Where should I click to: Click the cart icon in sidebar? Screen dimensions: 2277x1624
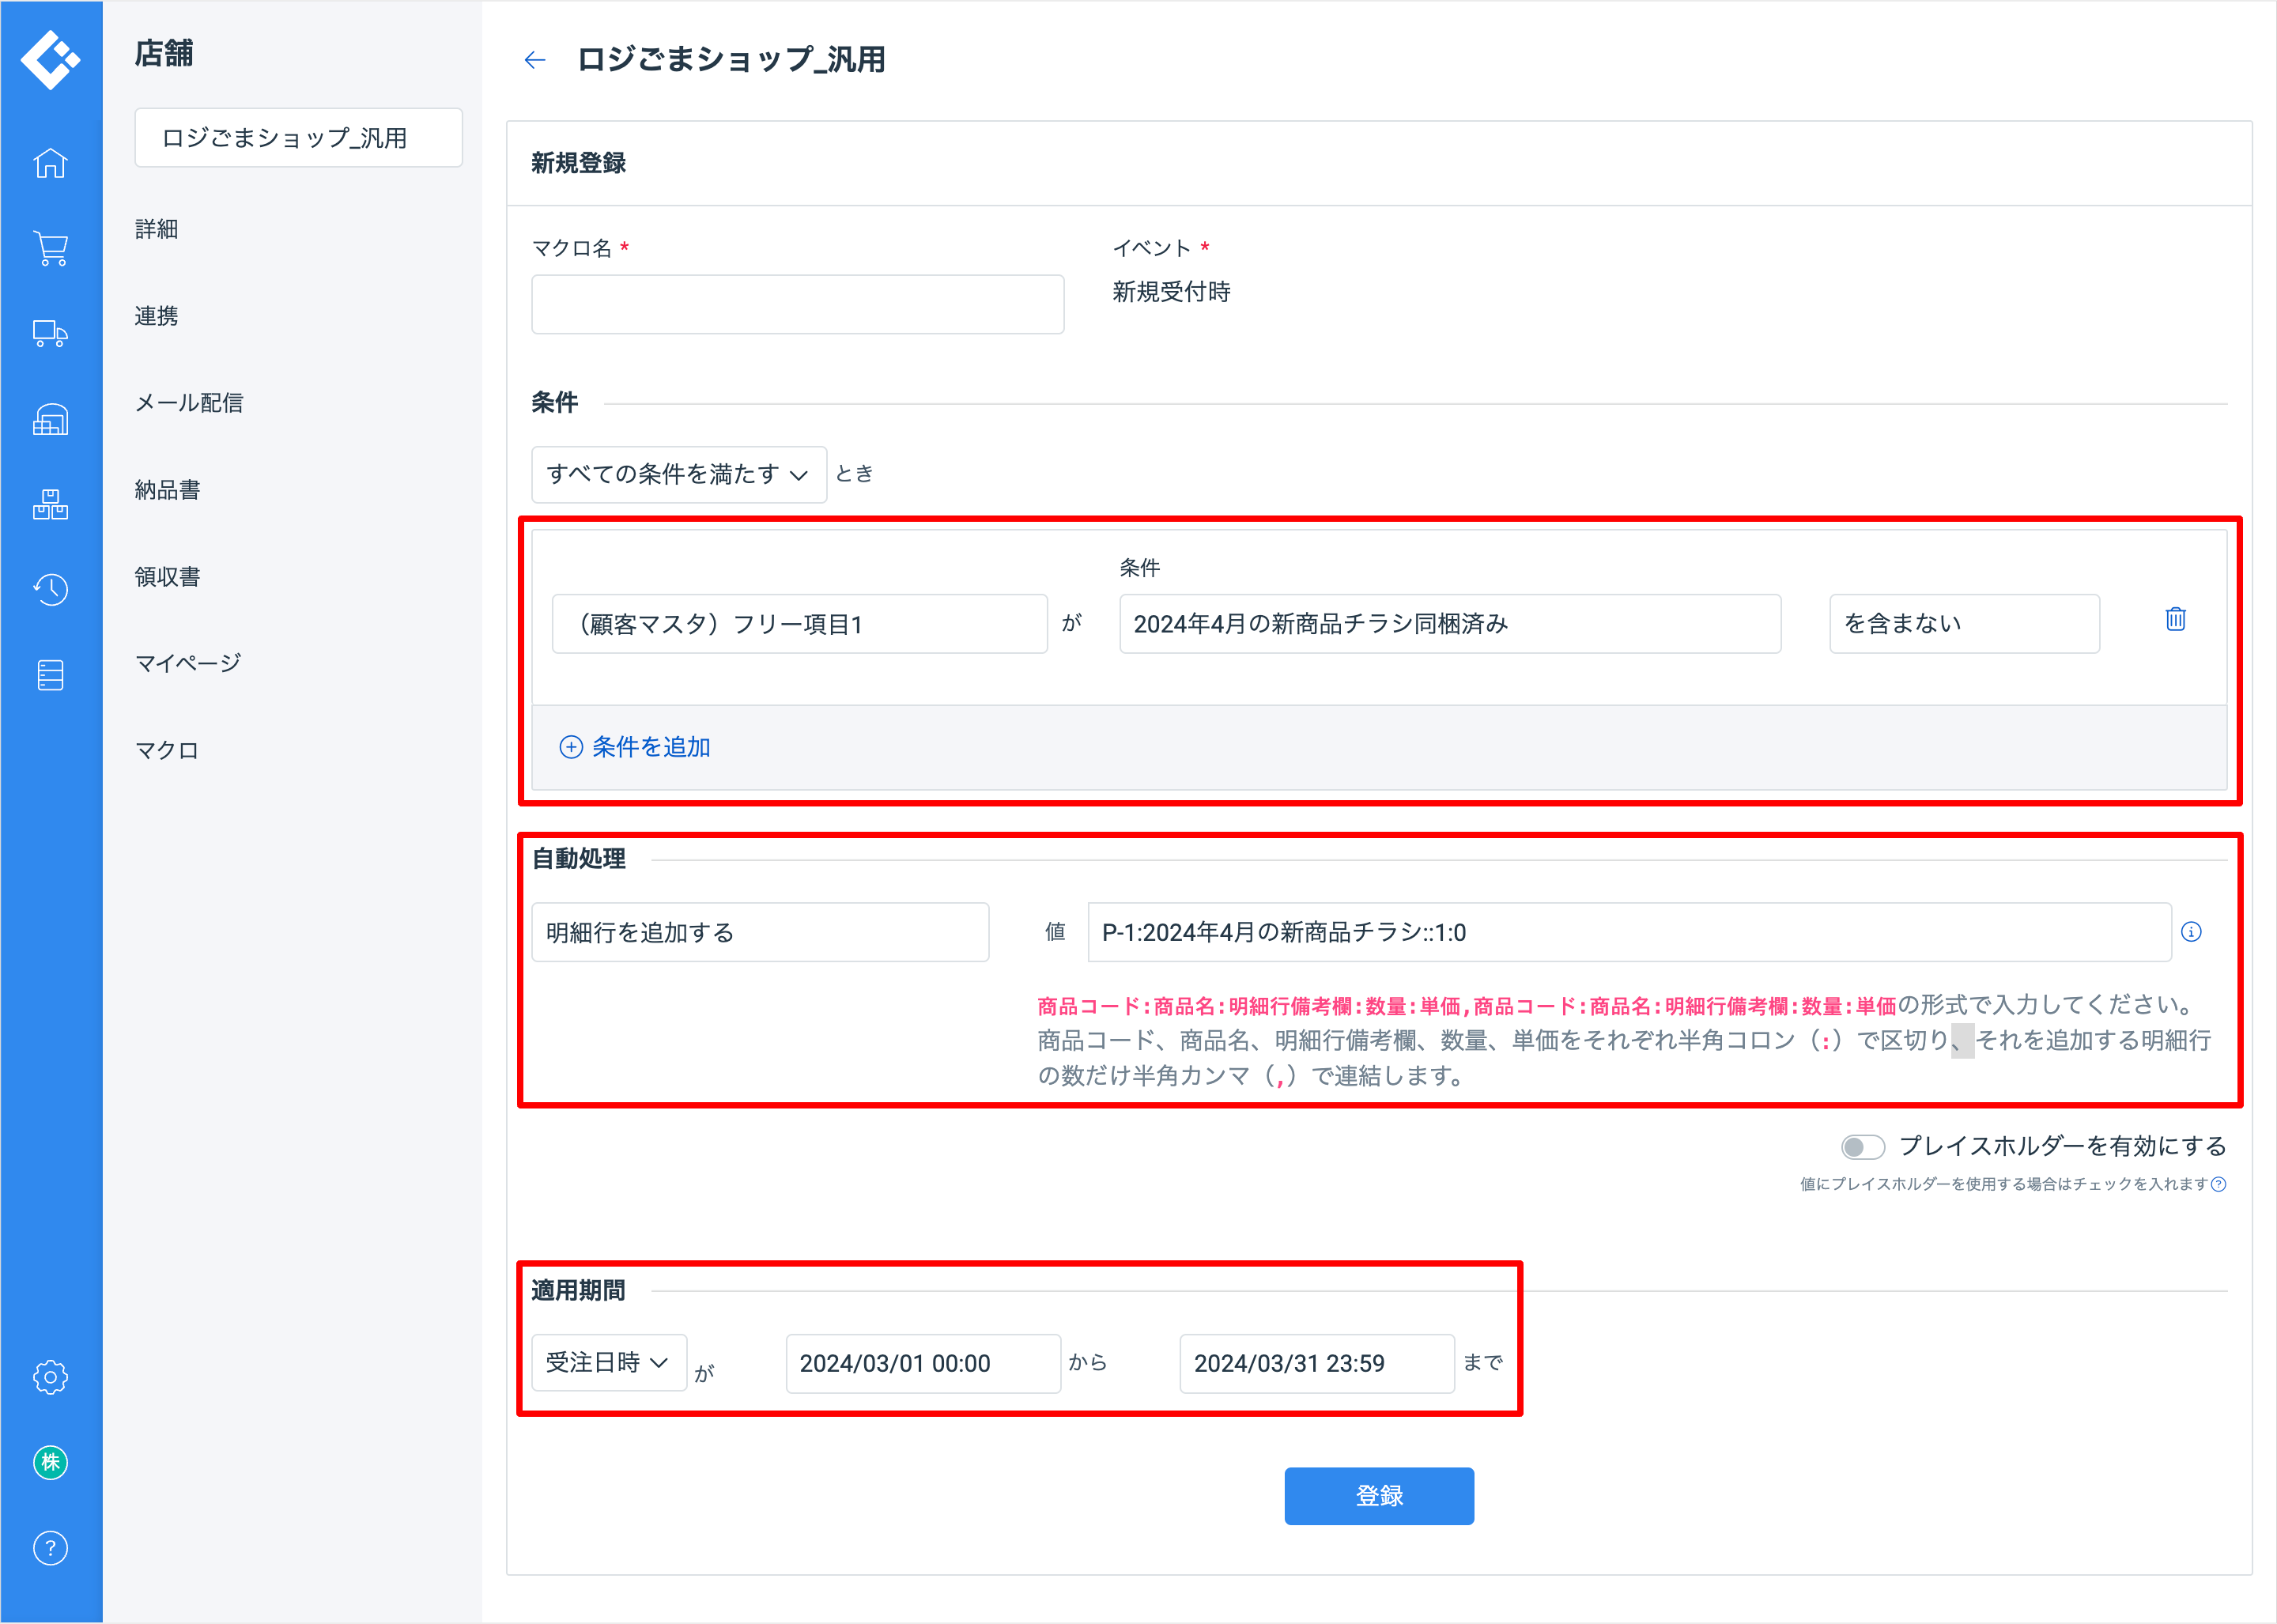click(47, 244)
